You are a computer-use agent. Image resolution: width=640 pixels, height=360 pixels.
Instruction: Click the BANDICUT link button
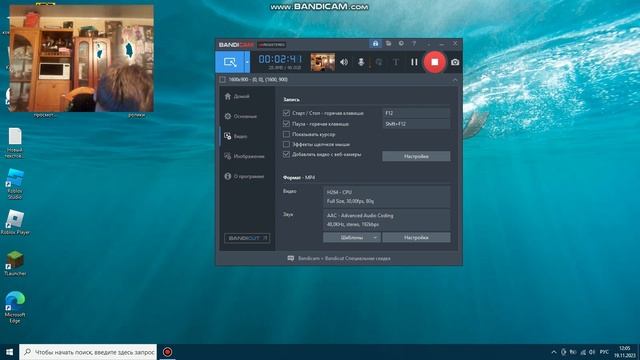[x=247, y=238]
